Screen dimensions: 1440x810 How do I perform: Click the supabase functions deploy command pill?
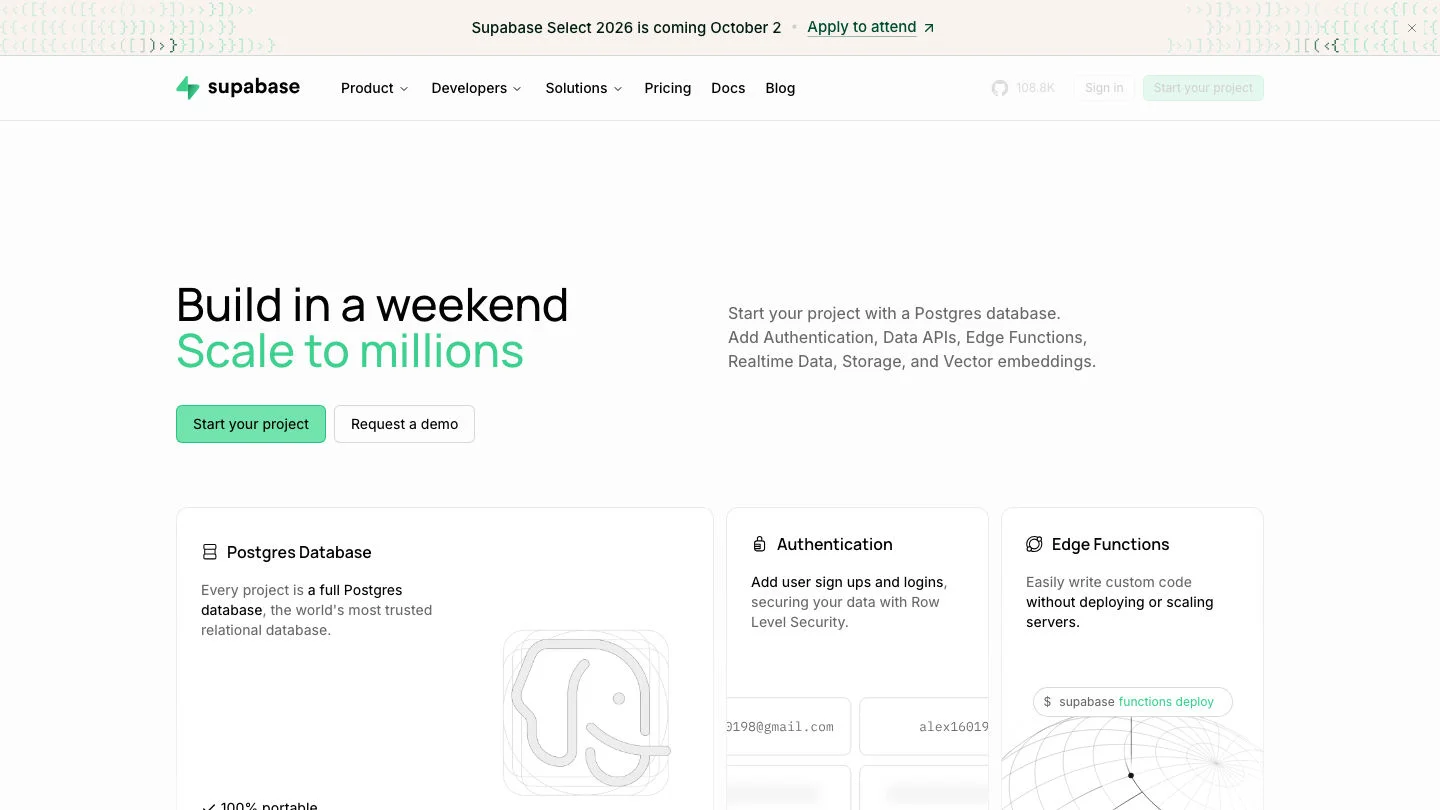pyautogui.click(x=1133, y=702)
